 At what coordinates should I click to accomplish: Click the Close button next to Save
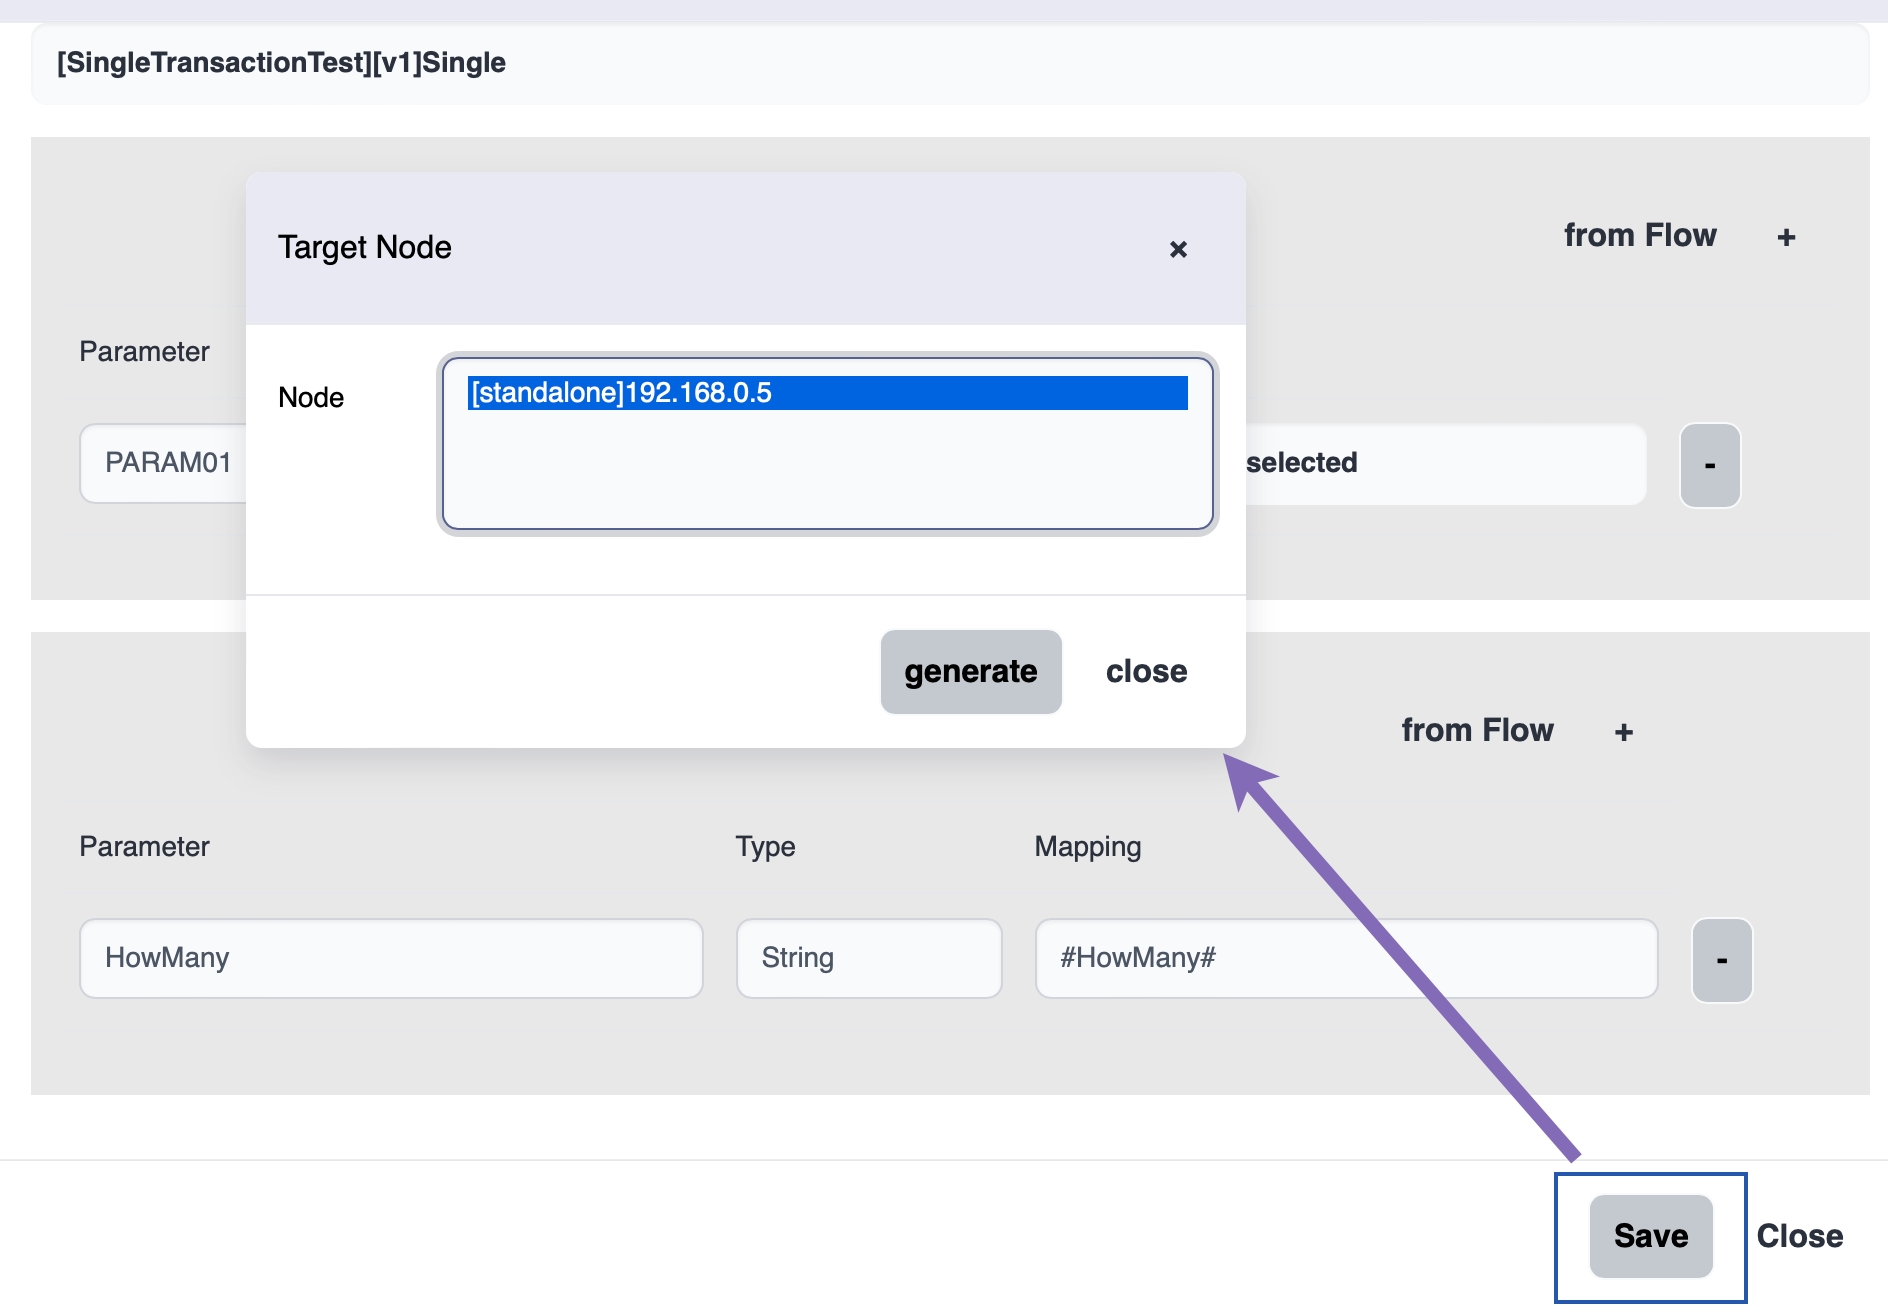point(1799,1236)
